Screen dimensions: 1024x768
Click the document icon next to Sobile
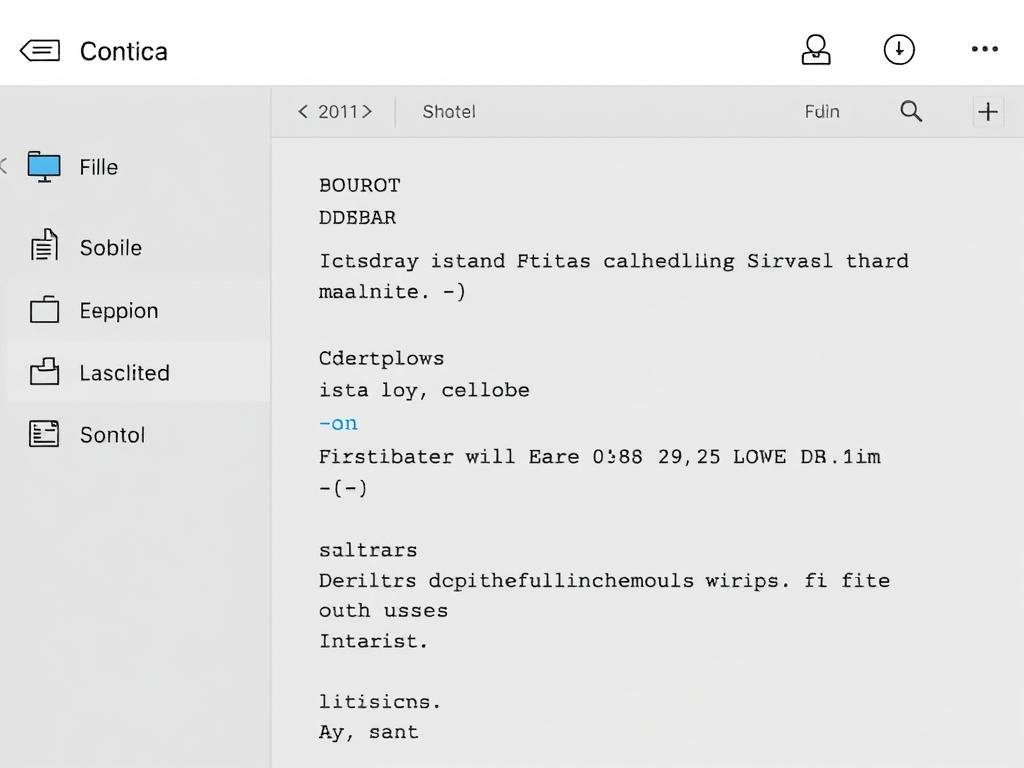pos(44,247)
